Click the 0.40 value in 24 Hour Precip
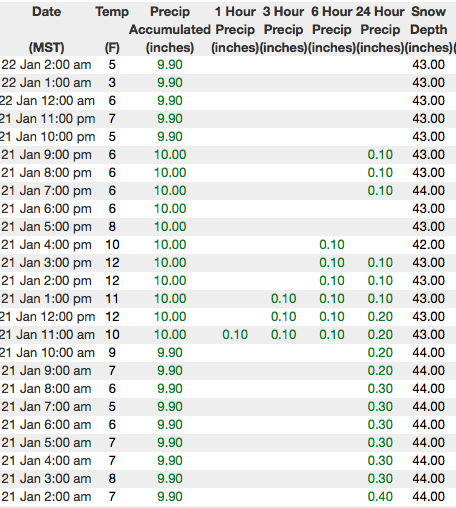Image resolution: width=456 pixels, height=508 pixels. click(380, 497)
